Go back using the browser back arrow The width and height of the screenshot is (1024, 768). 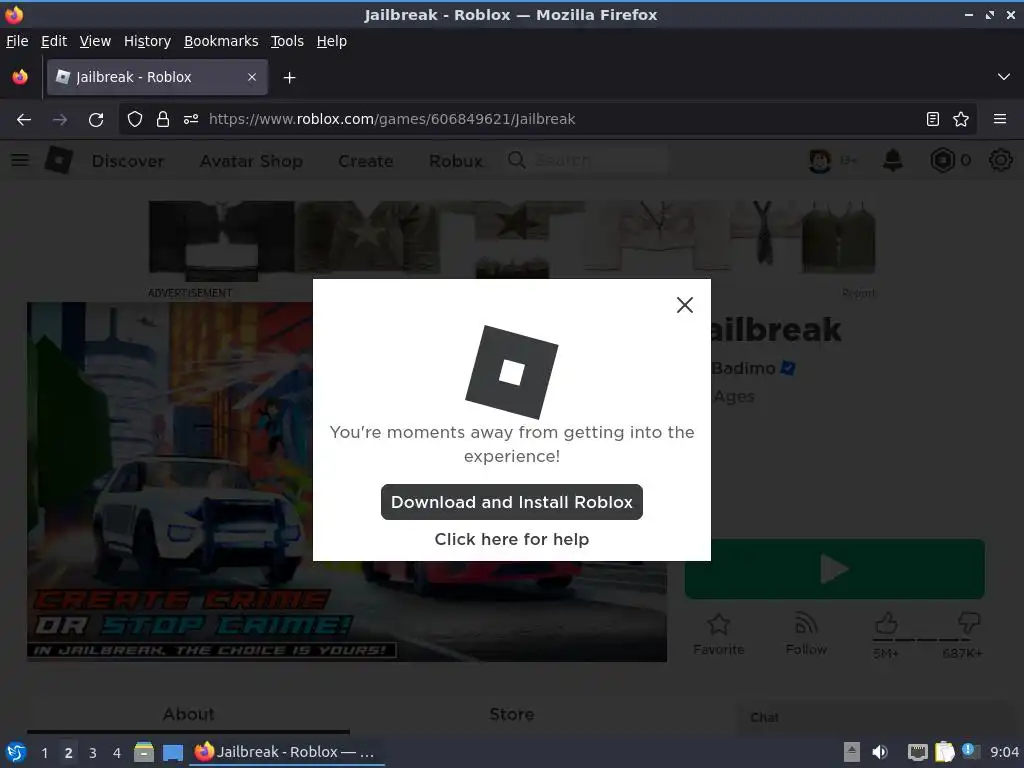click(24, 120)
